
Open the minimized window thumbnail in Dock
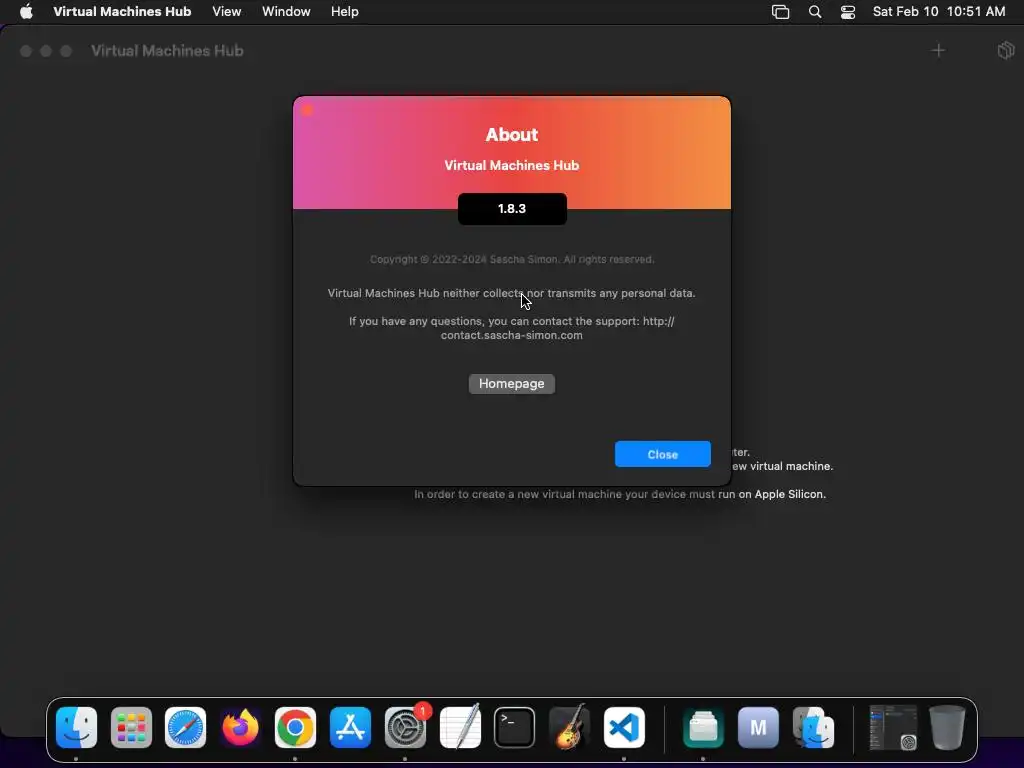coord(893,728)
